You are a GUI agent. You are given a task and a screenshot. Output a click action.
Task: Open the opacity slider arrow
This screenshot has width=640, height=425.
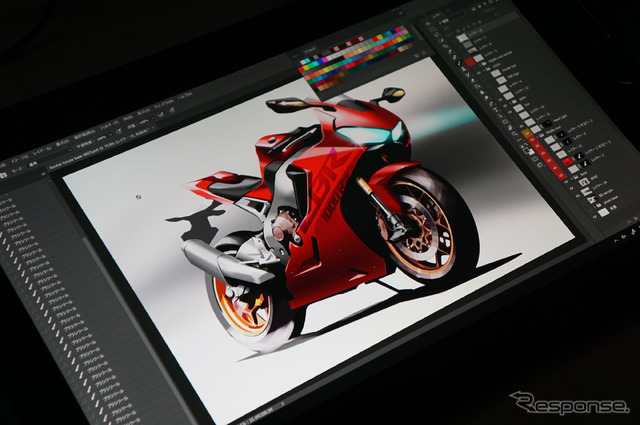pyautogui.click(x=111, y=135)
